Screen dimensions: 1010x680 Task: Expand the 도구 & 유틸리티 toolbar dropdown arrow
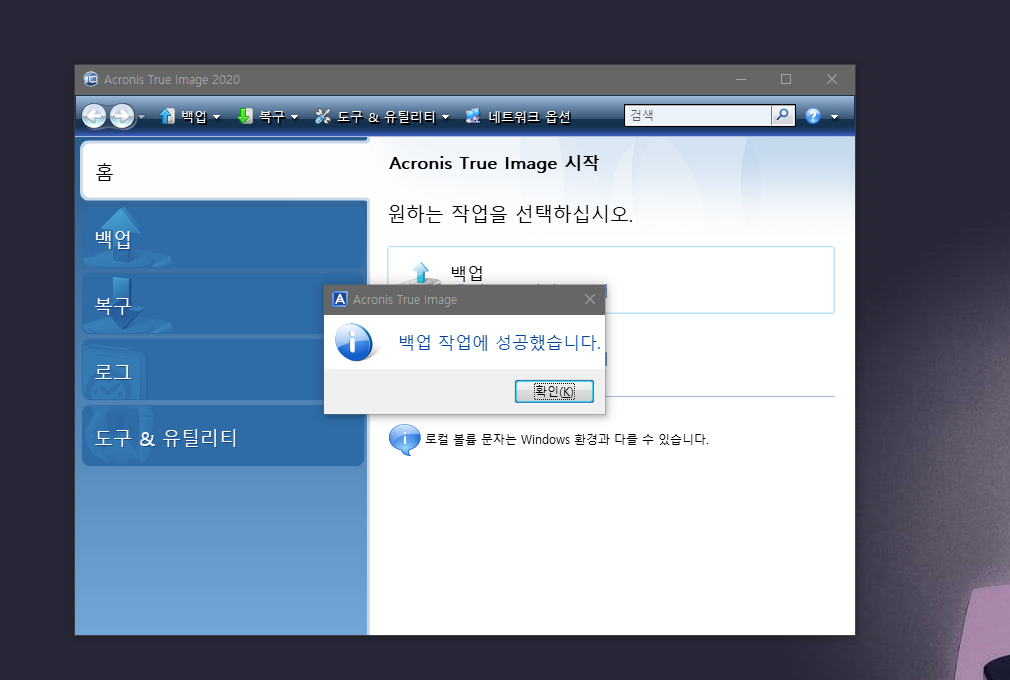tap(445, 117)
